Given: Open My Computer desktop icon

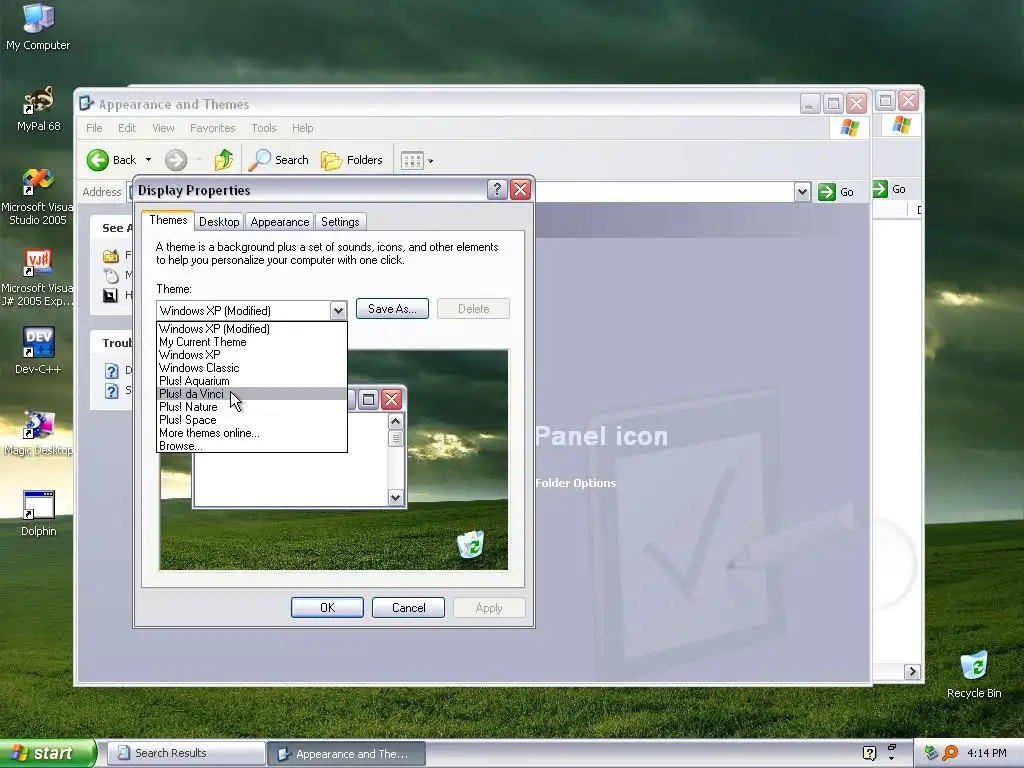Looking at the screenshot, I should pyautogui.click(x=38, y=26).
